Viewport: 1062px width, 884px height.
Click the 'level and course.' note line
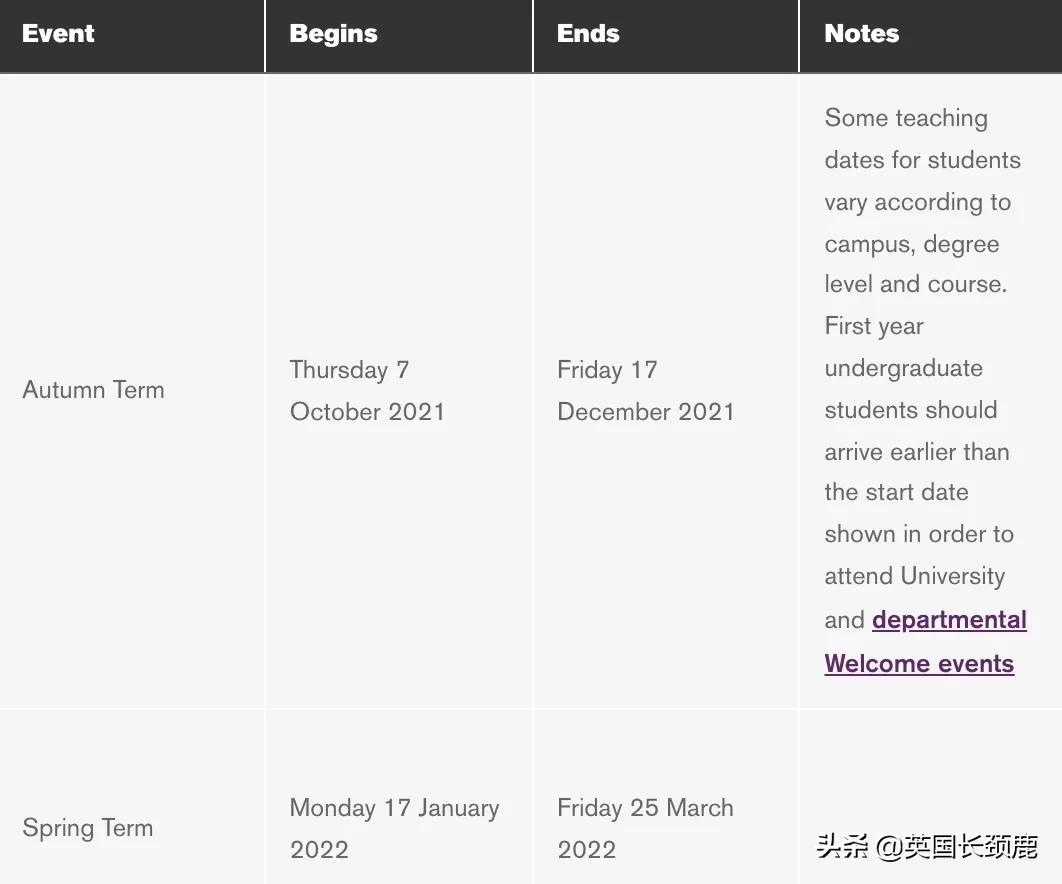pyautogui.click(x=915, y=284)
